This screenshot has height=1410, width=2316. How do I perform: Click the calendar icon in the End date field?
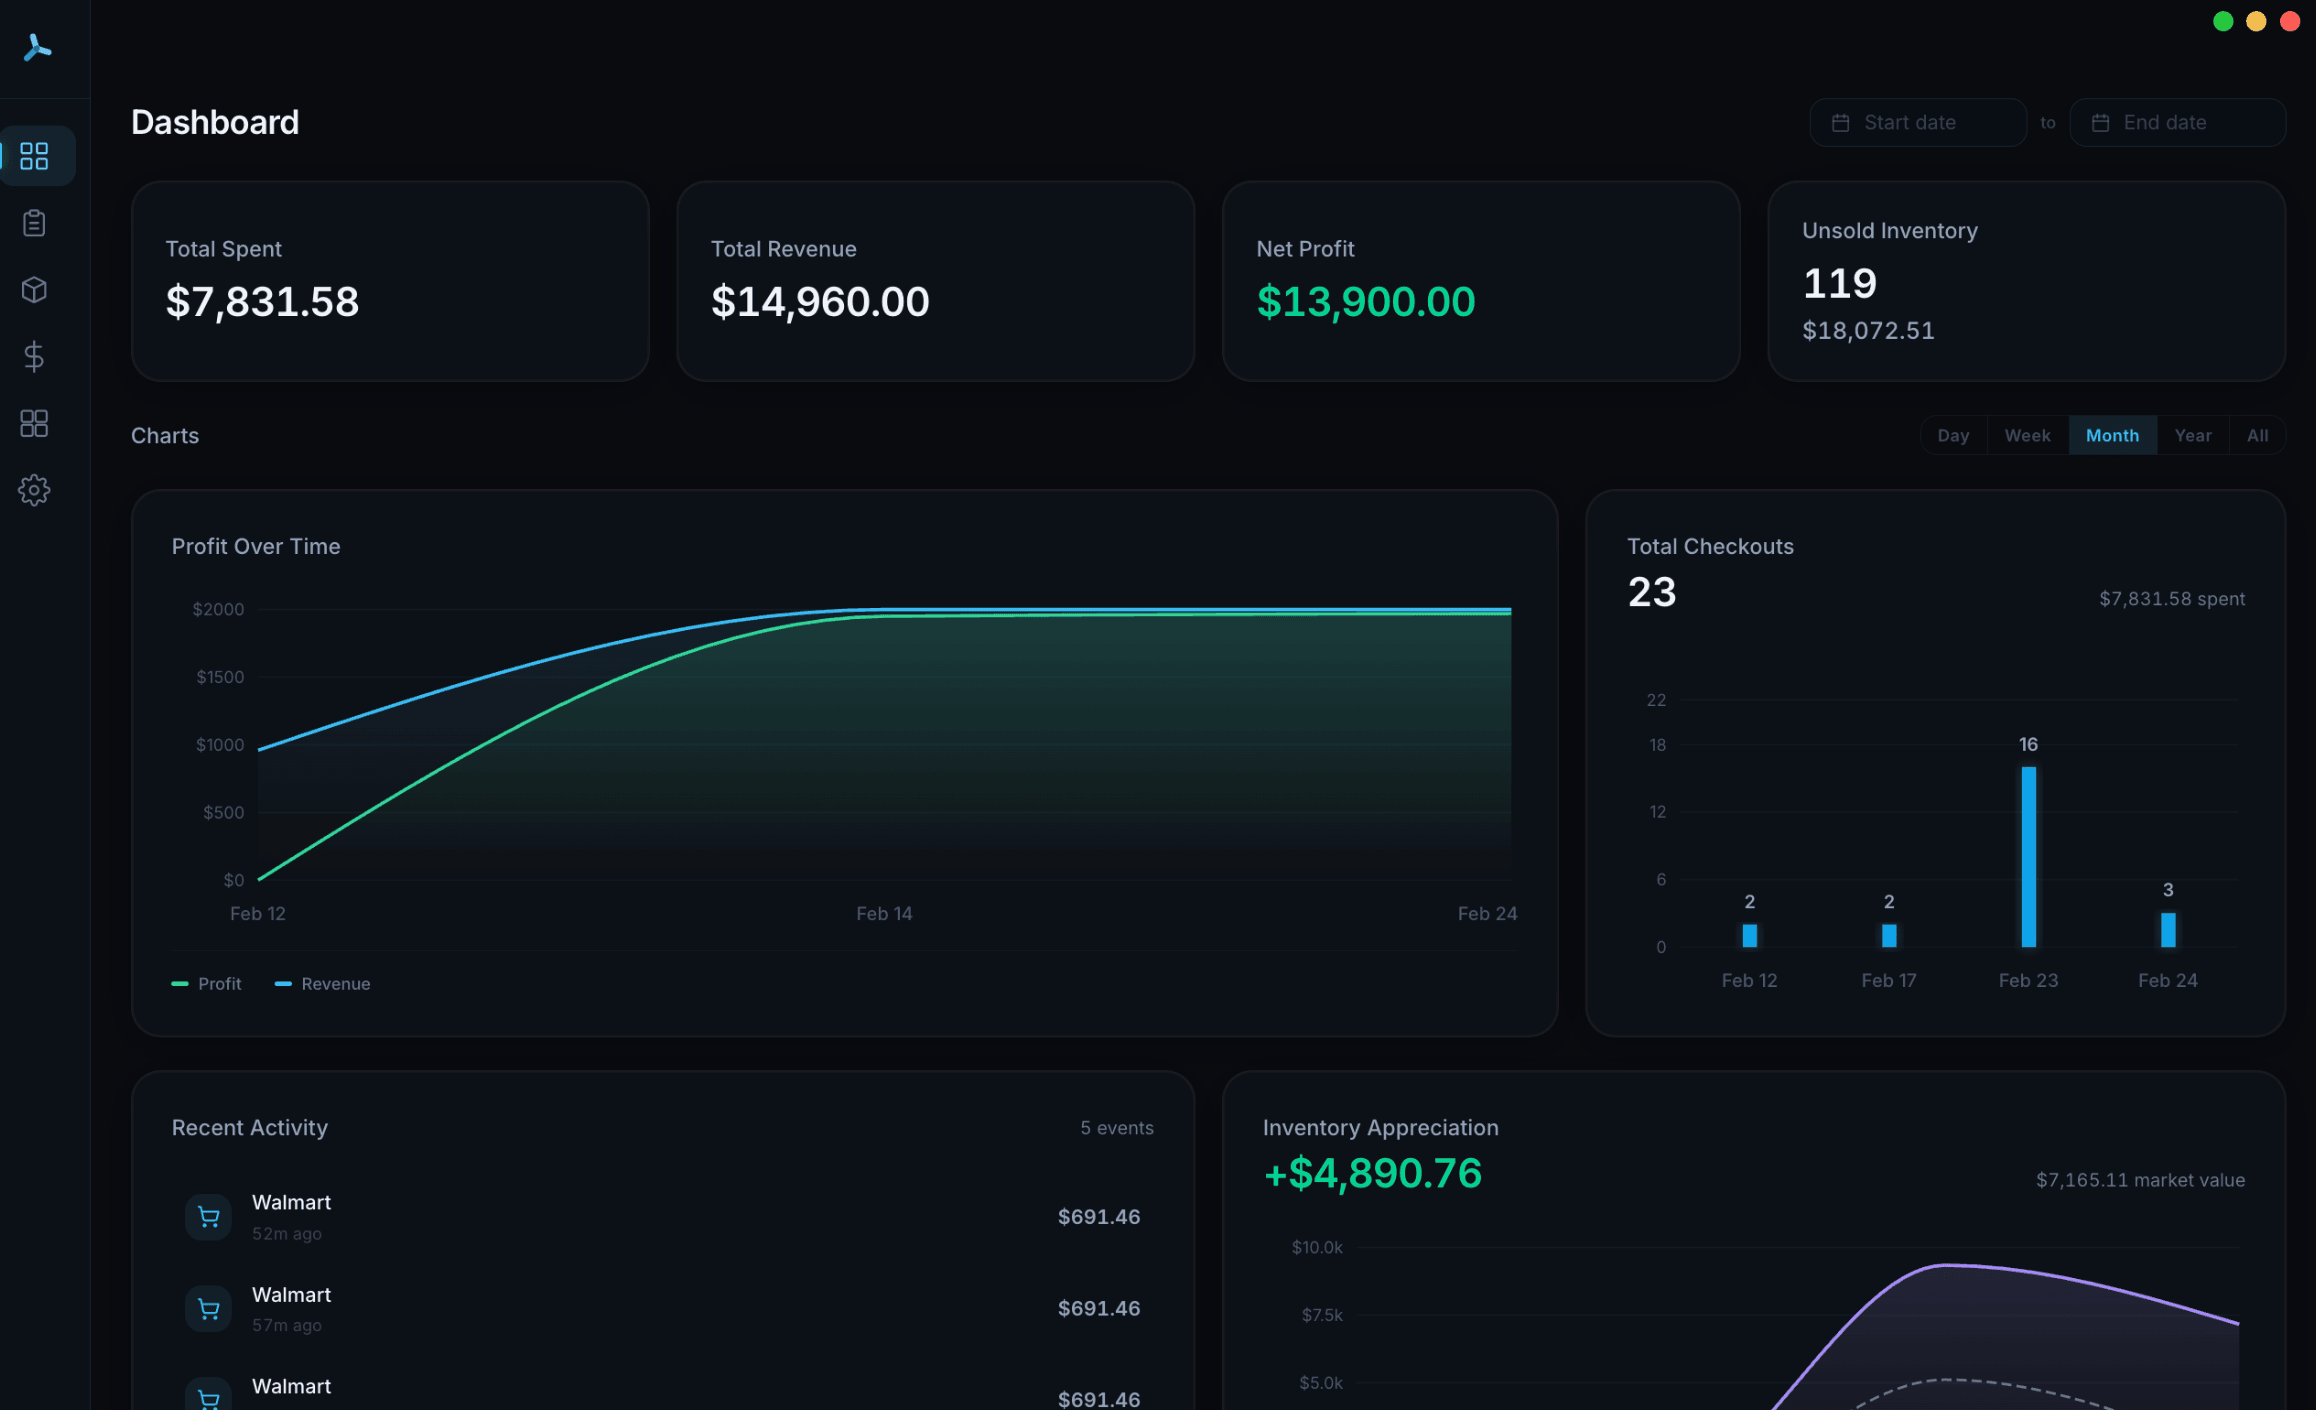pos(2100,123)
